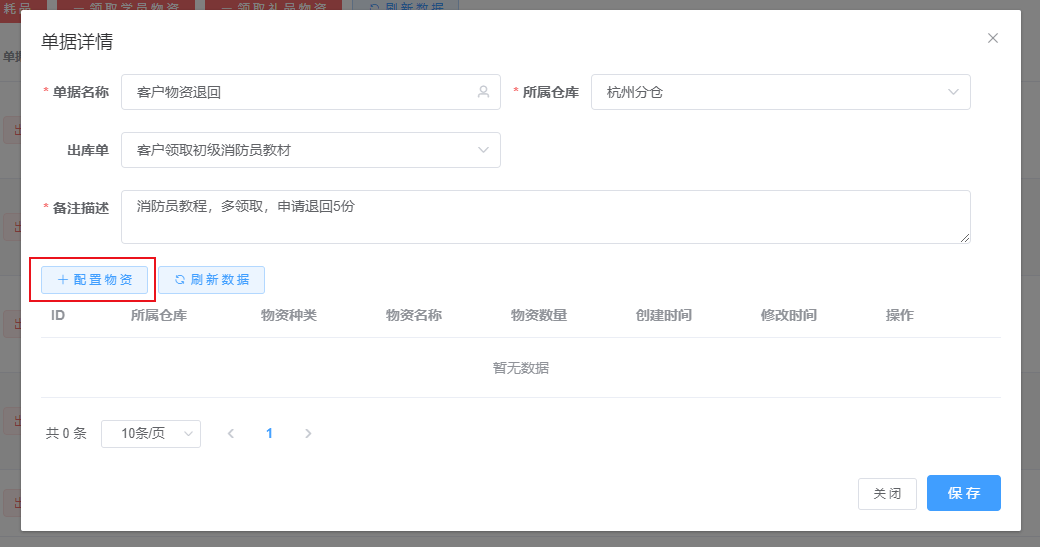
Task: Save the form with 保存 button
Action: coord(963,493)
